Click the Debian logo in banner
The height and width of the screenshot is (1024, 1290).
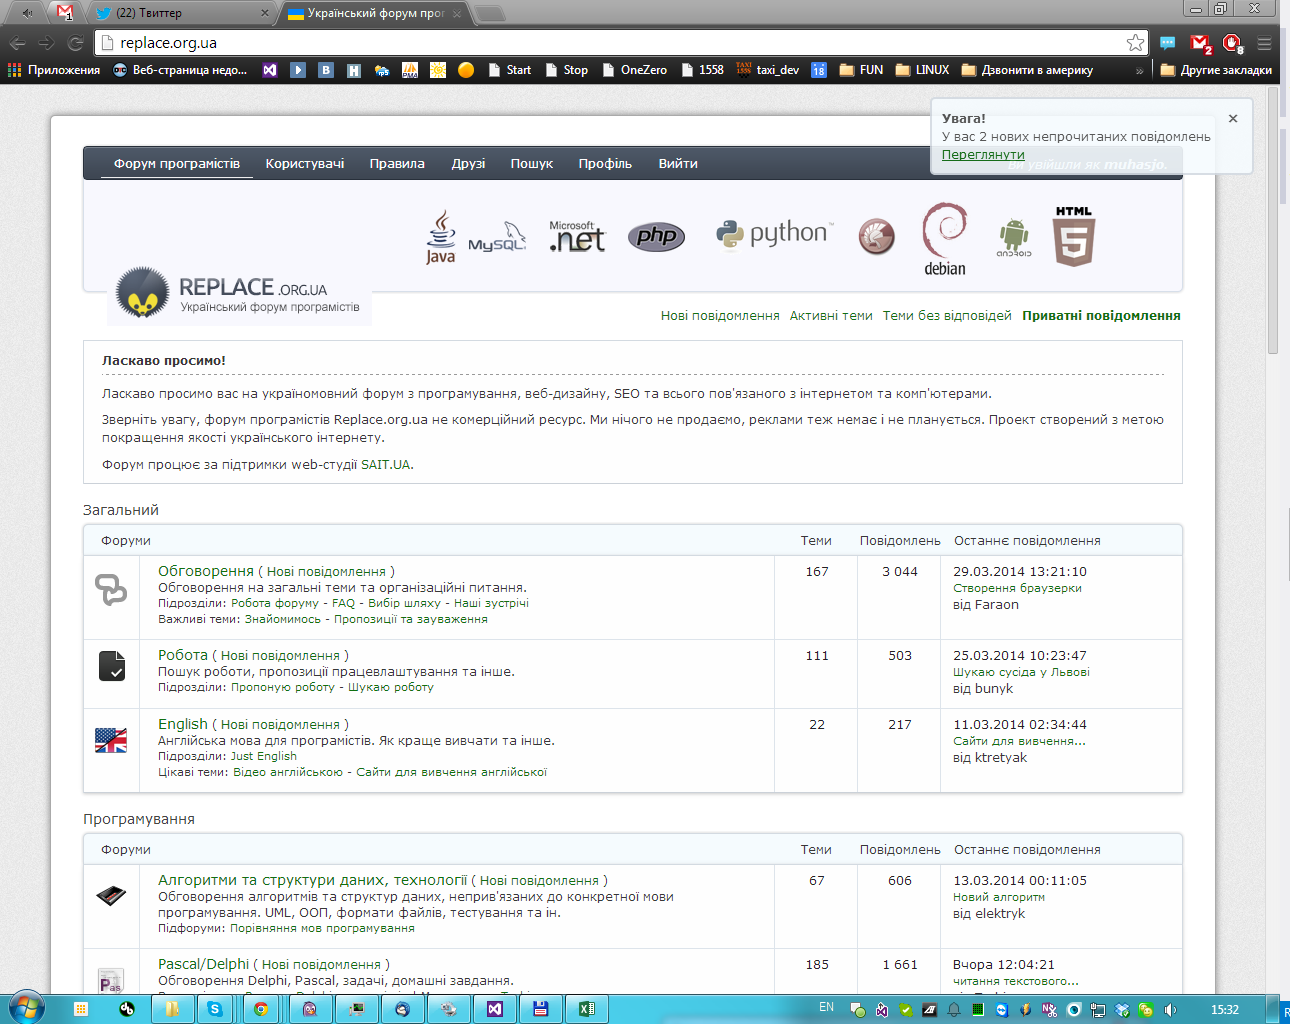pos(945,239)
